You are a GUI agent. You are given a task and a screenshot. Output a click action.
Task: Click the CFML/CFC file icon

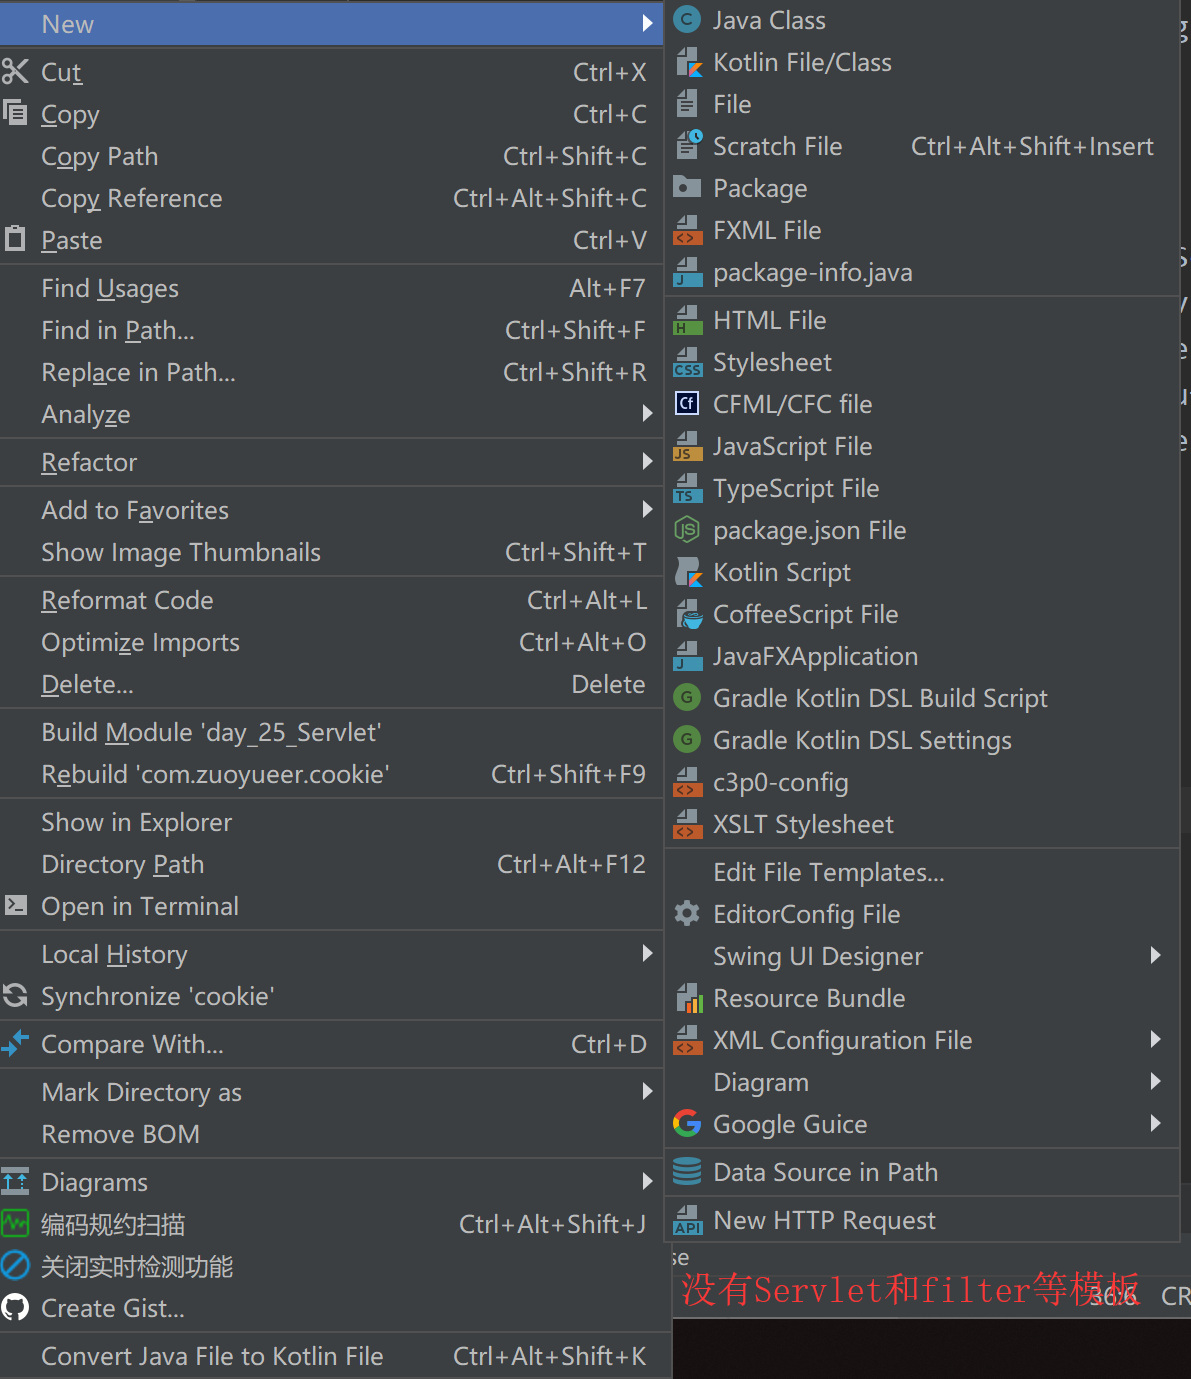pos(687,404)
